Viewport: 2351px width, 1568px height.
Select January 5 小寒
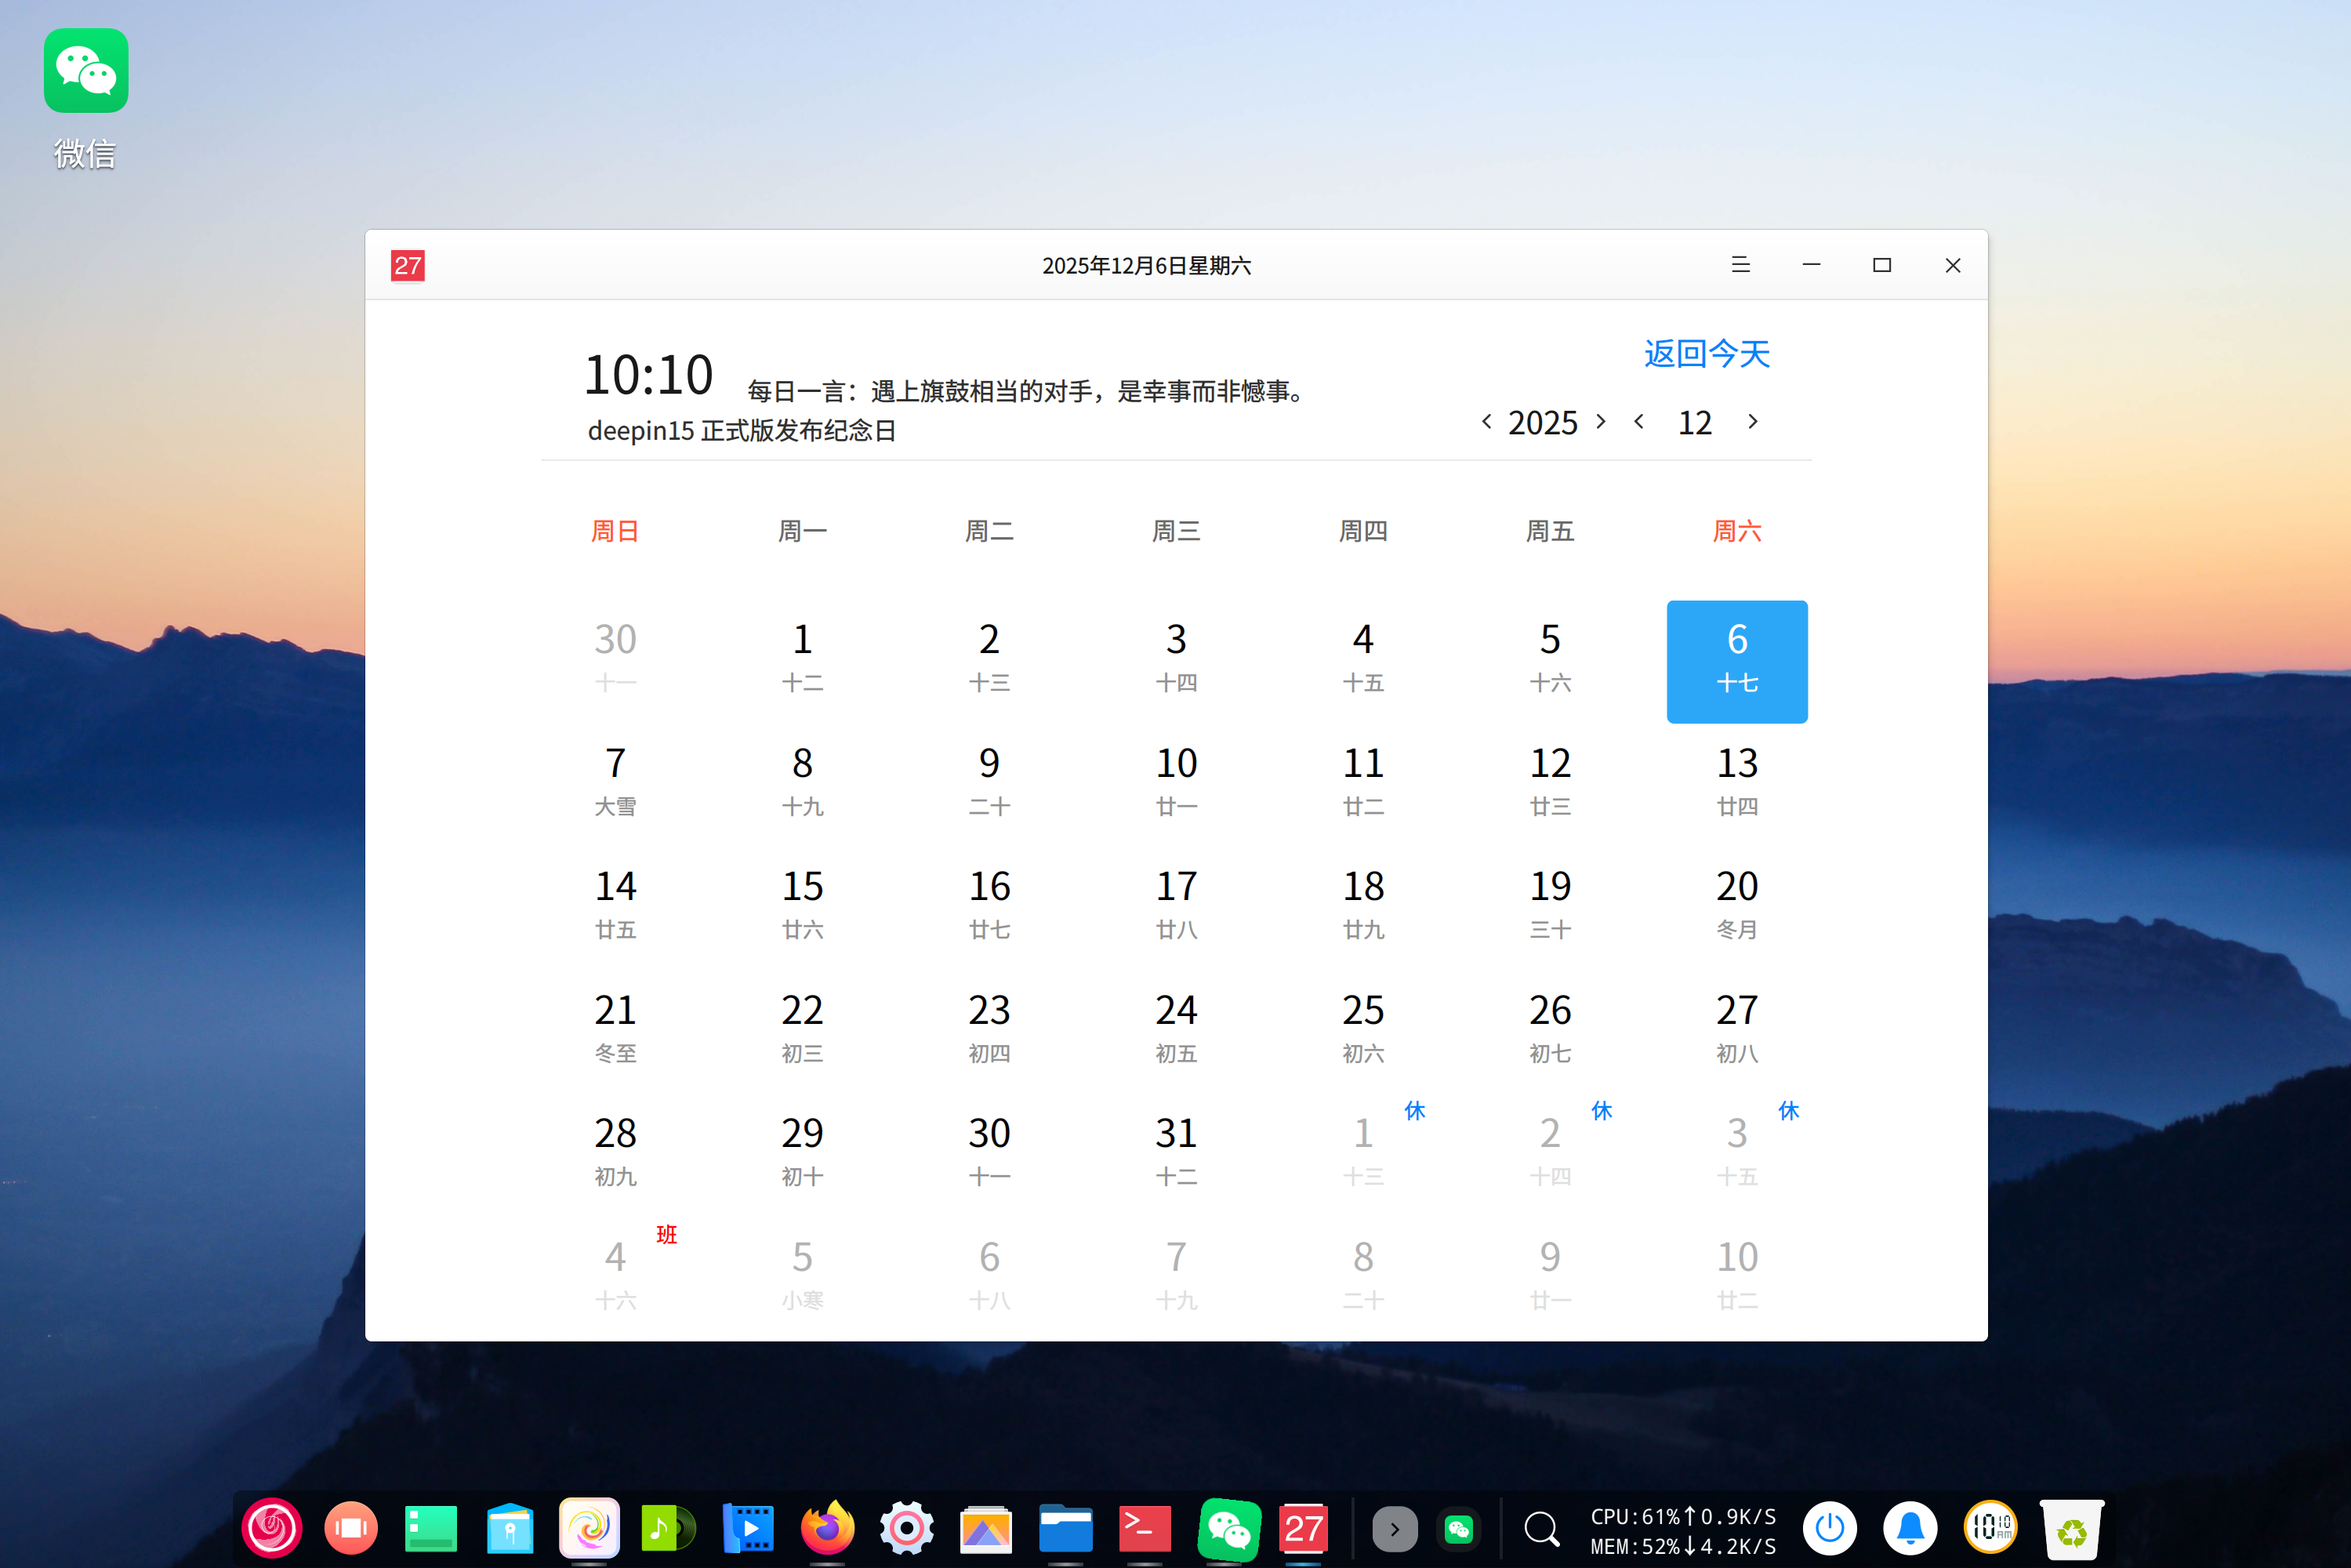(802, 1274)
